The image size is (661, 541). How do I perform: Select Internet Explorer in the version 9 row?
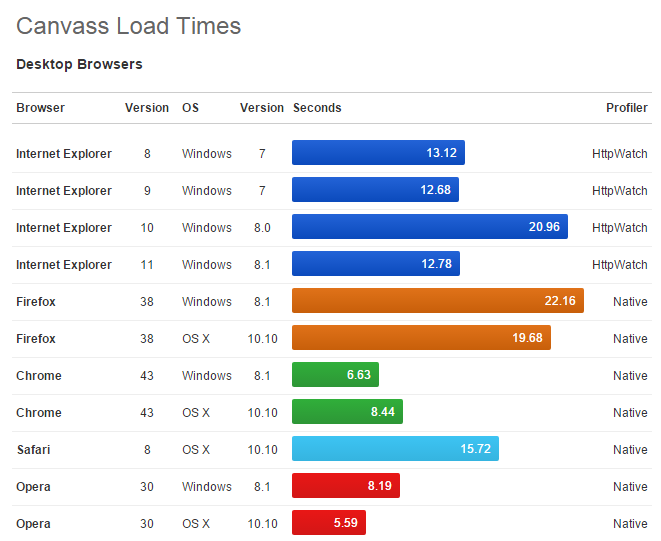click(x=64, y=191)
